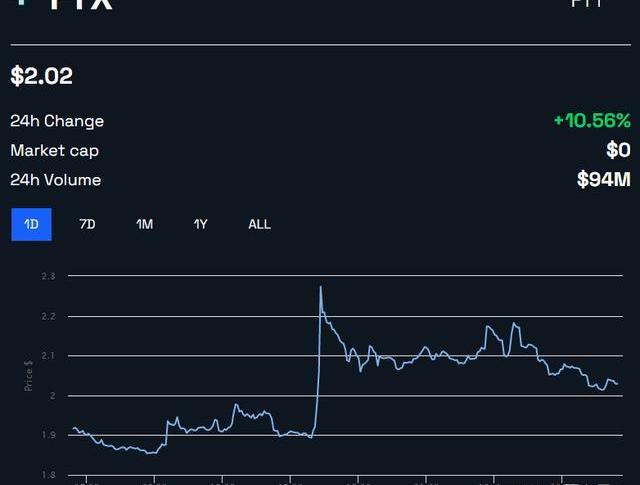Click the 24h Change label
Image resolution: width=640 pixels, height=485 pixels.
click(57, 121)
